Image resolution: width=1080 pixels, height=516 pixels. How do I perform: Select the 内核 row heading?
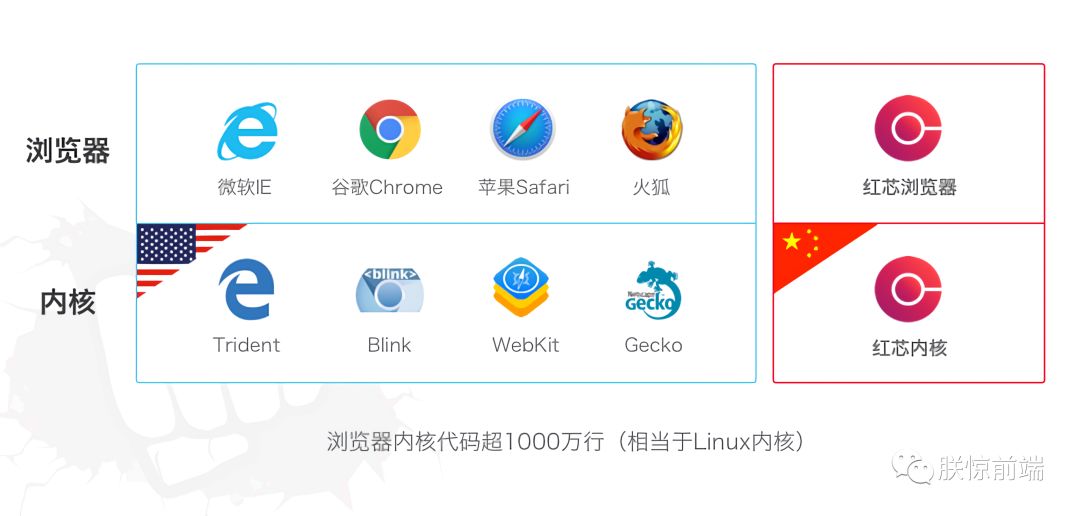tap(68, 302)
